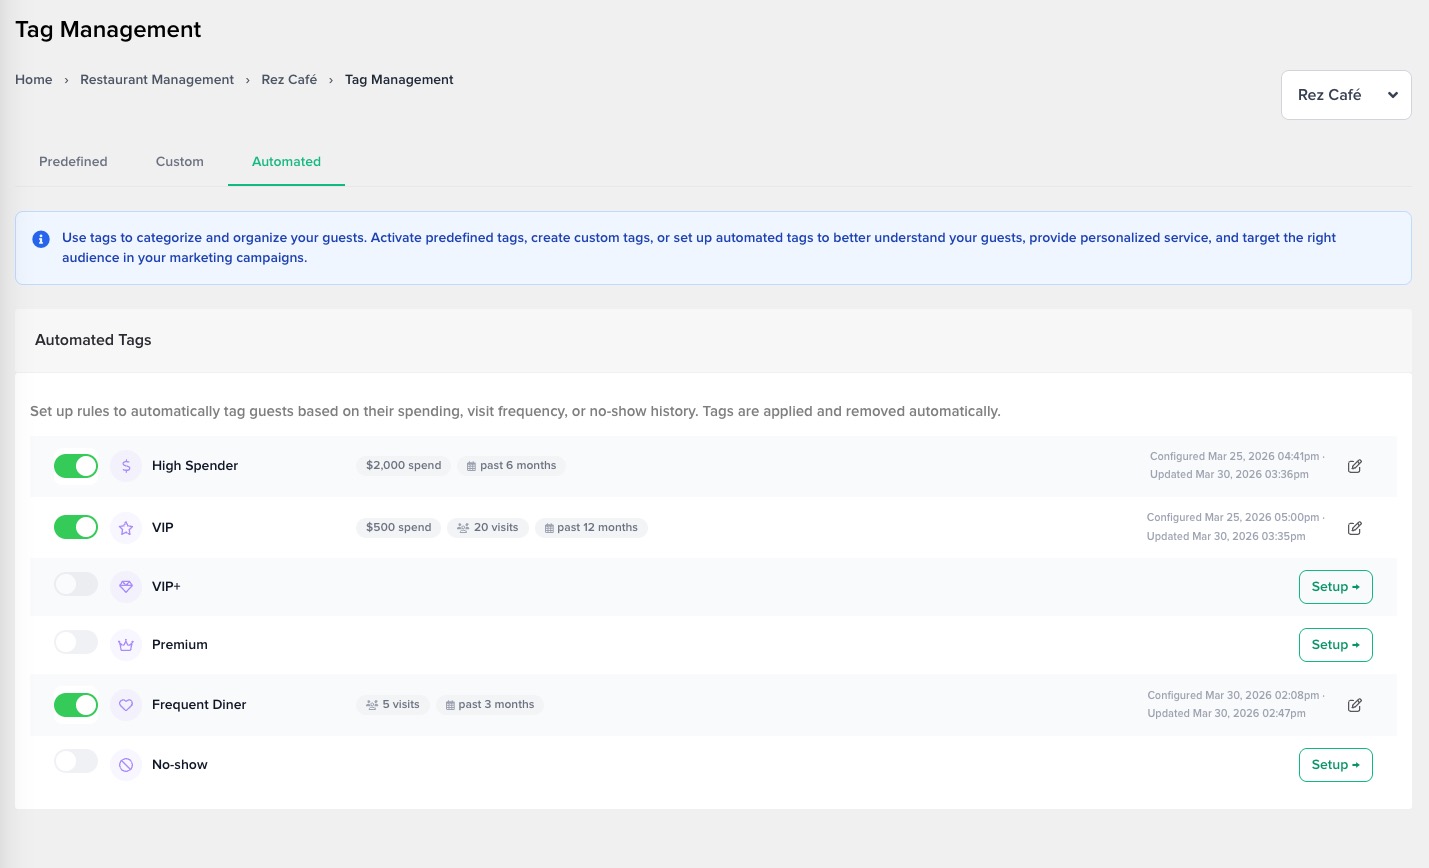
Task: Disable the High Spender toggle
Action: pos(76,466)
